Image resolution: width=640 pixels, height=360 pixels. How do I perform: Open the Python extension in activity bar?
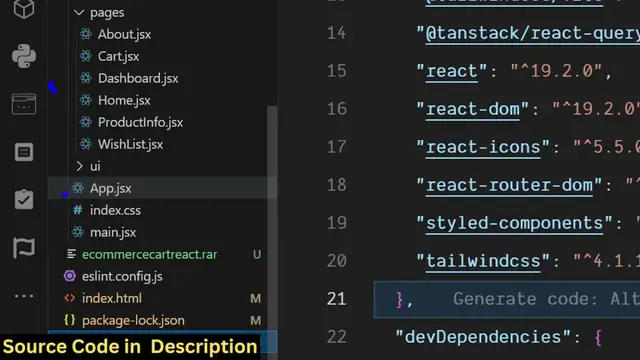pyautogui.click(x=24, y=56)
